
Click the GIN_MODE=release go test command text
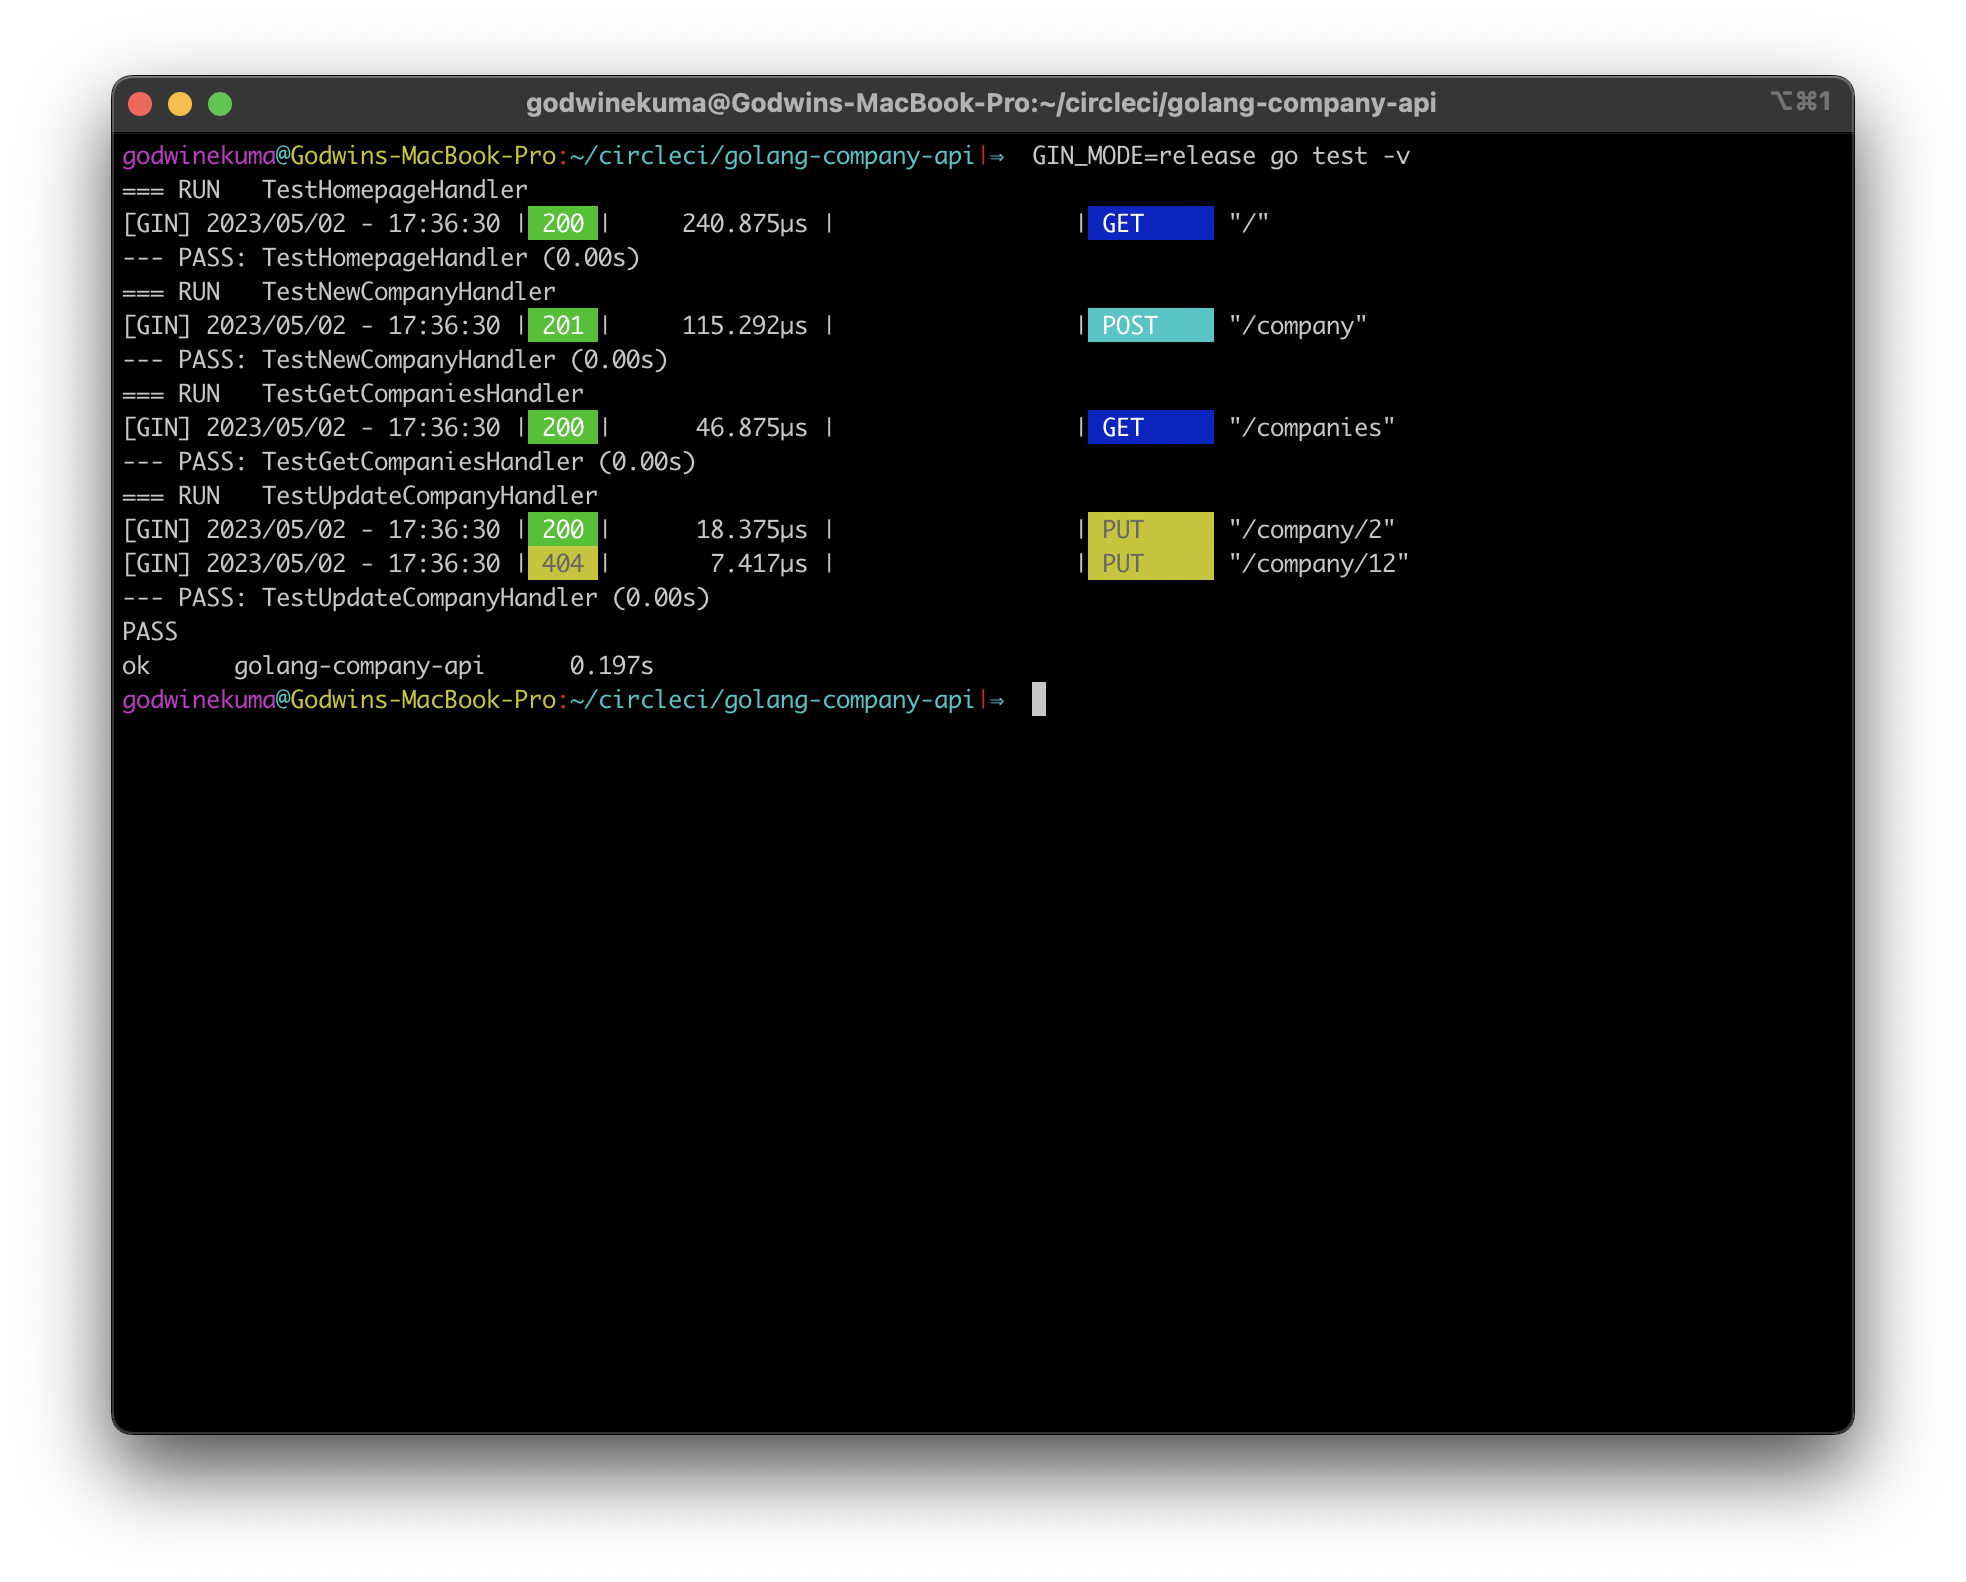[x=1220, y=156]
